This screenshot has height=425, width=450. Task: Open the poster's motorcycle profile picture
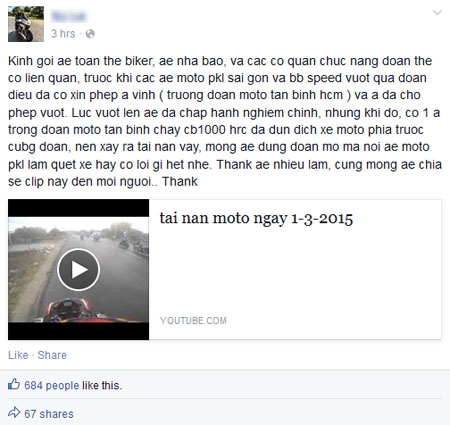point(26,24)
